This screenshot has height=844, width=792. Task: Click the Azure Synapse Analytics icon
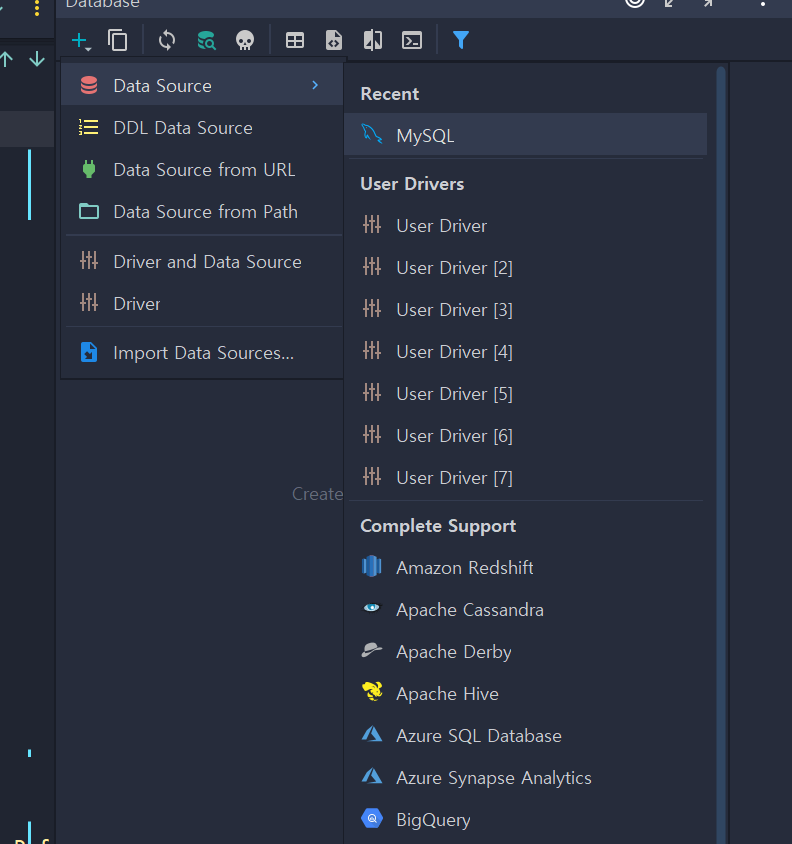click(372, 776)
